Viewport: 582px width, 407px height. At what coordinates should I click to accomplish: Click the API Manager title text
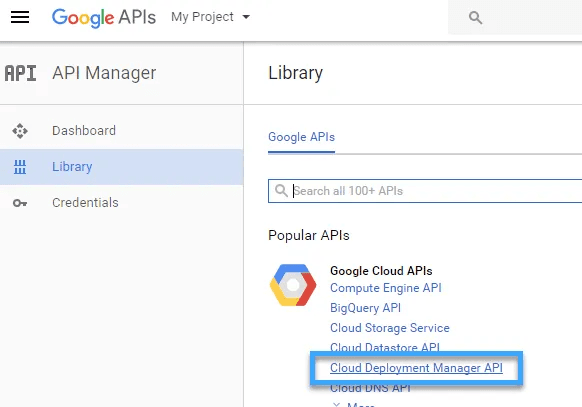point(104,73)
